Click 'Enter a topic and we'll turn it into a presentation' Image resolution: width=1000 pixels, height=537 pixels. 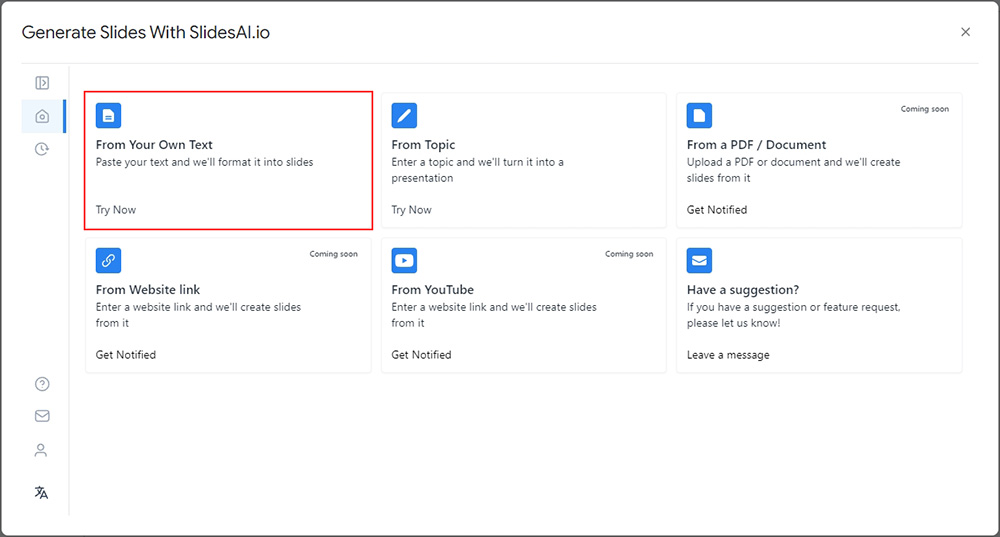(x=478, y=170)
